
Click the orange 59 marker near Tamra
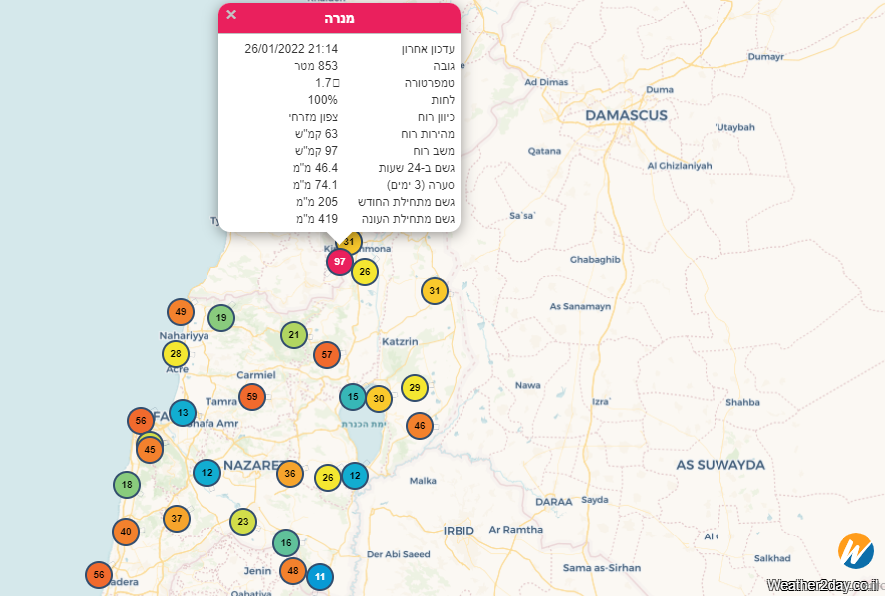252,397
